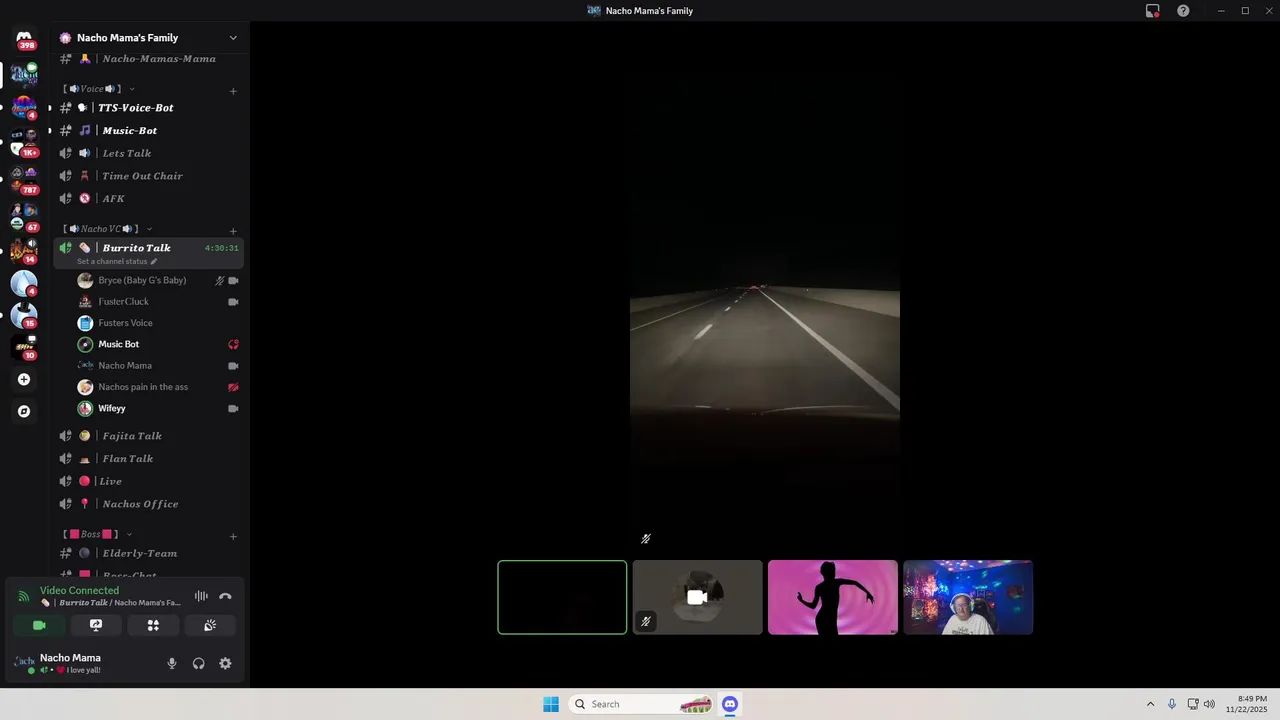Viewport: 1280px width, 720px height.
Task: Select the pink dancing silhouette video tile
Action: [x=833, y=597]
